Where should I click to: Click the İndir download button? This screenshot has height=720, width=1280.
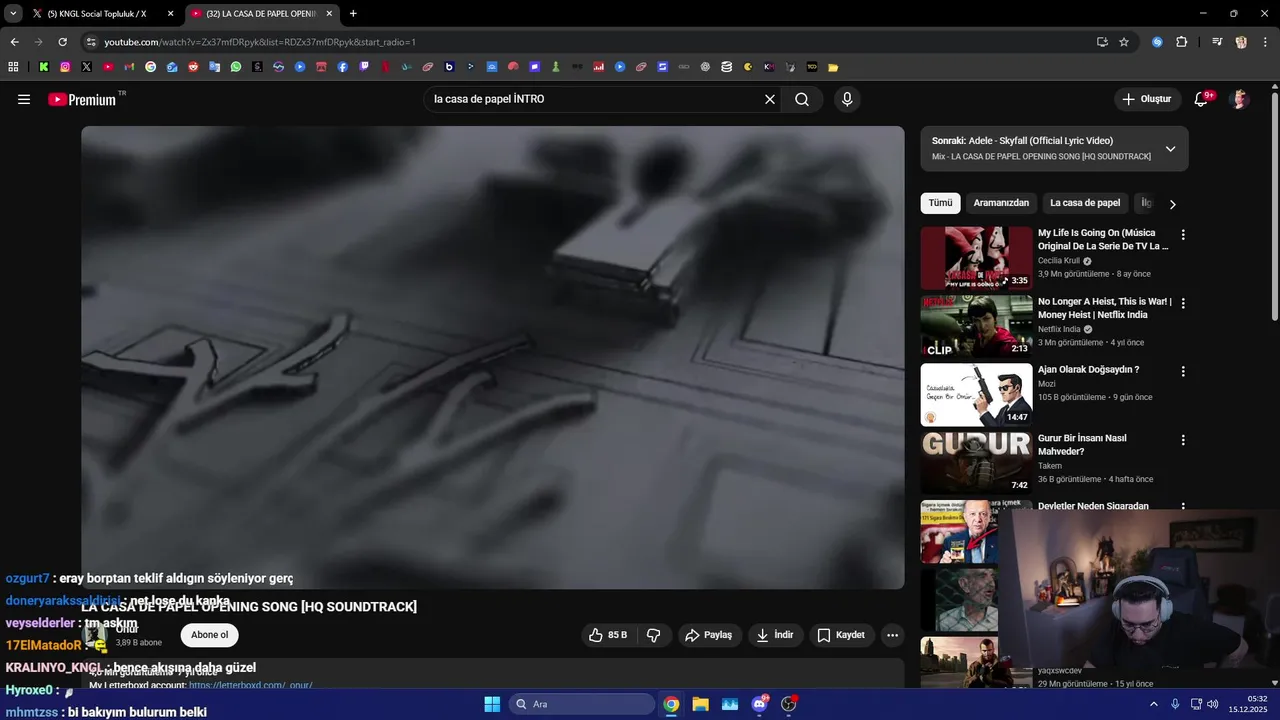pos(775,635)
